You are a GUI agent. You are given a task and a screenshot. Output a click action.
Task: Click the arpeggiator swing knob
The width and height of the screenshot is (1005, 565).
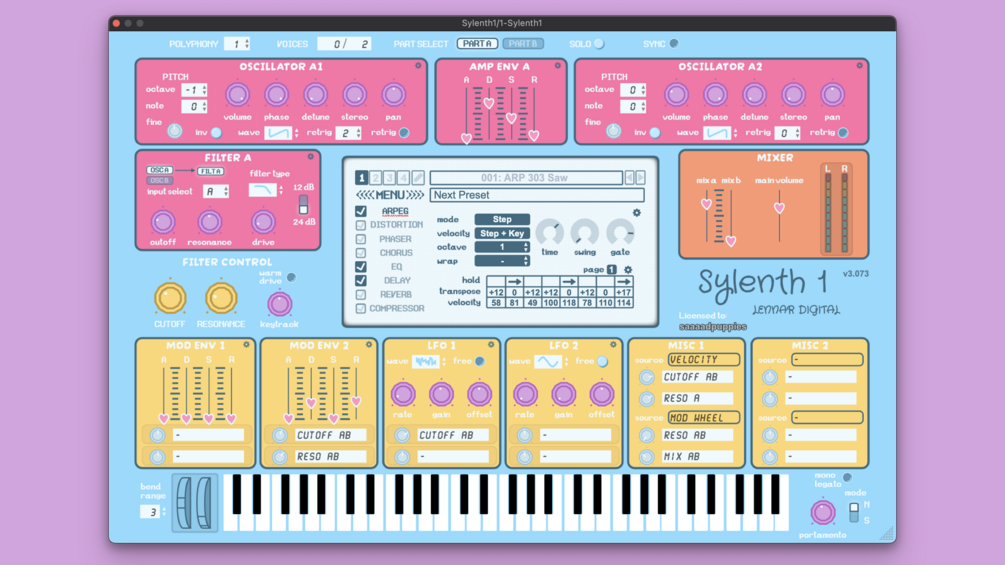click(585, 232)
